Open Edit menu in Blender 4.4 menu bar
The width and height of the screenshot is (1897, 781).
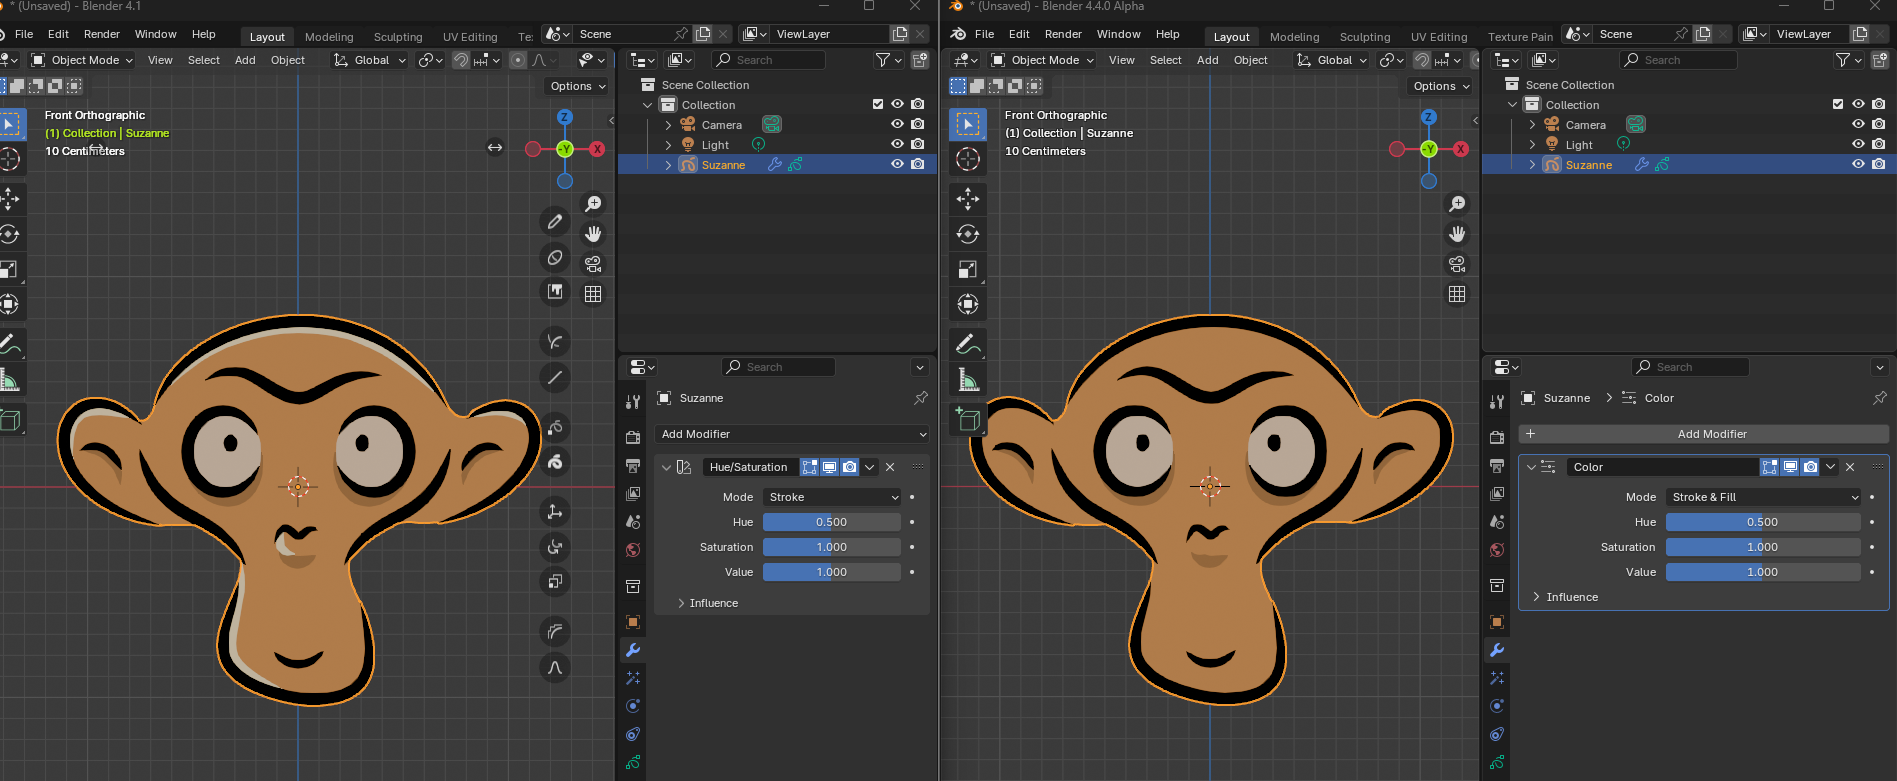pos(1019,34)
